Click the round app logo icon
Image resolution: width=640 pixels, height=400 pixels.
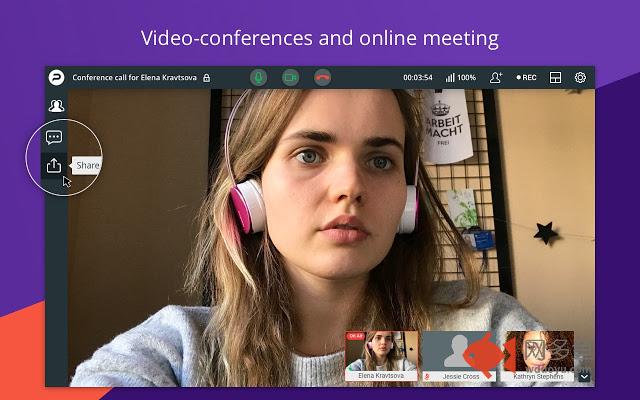[x=56, y=77]
